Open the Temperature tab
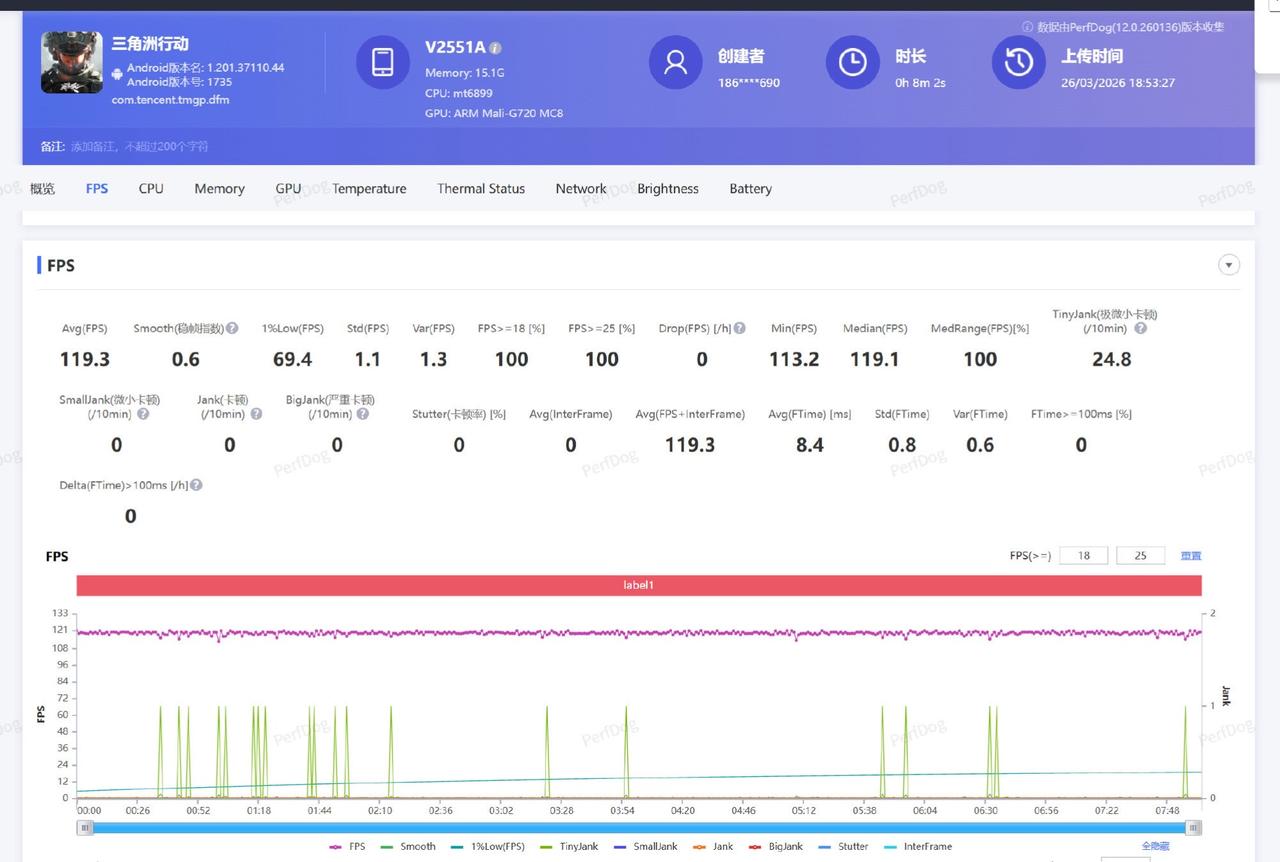This screenshot has height=862, width=1280. [369, 188]
